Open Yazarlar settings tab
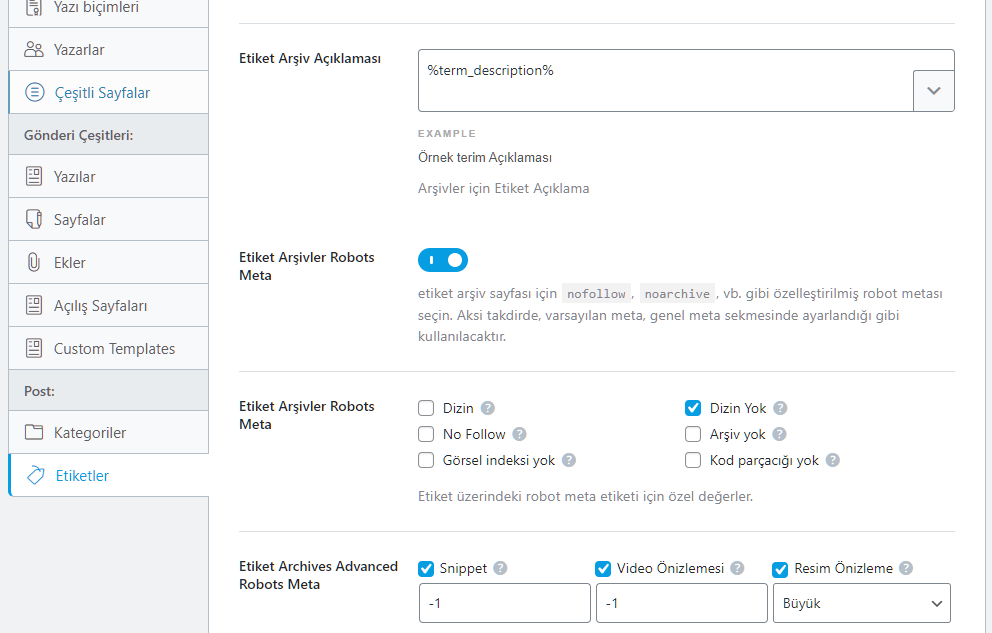Viewport: 992px width, 633px height. [x=108, y=49]
